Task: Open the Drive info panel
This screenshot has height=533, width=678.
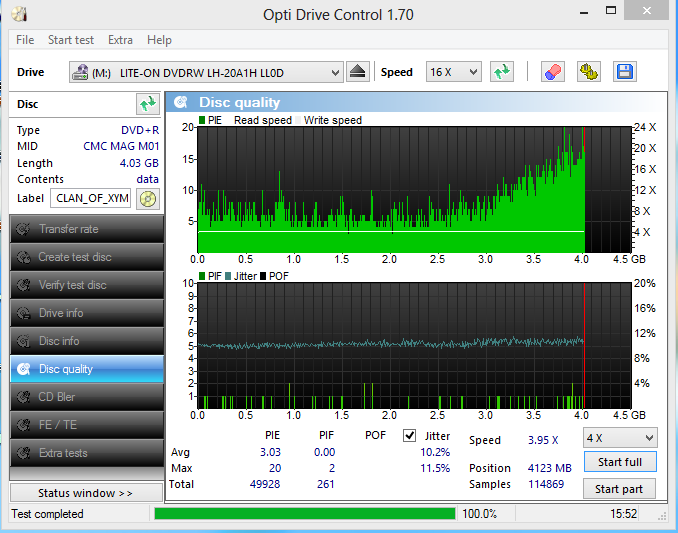Action: [x=86, y=313]
